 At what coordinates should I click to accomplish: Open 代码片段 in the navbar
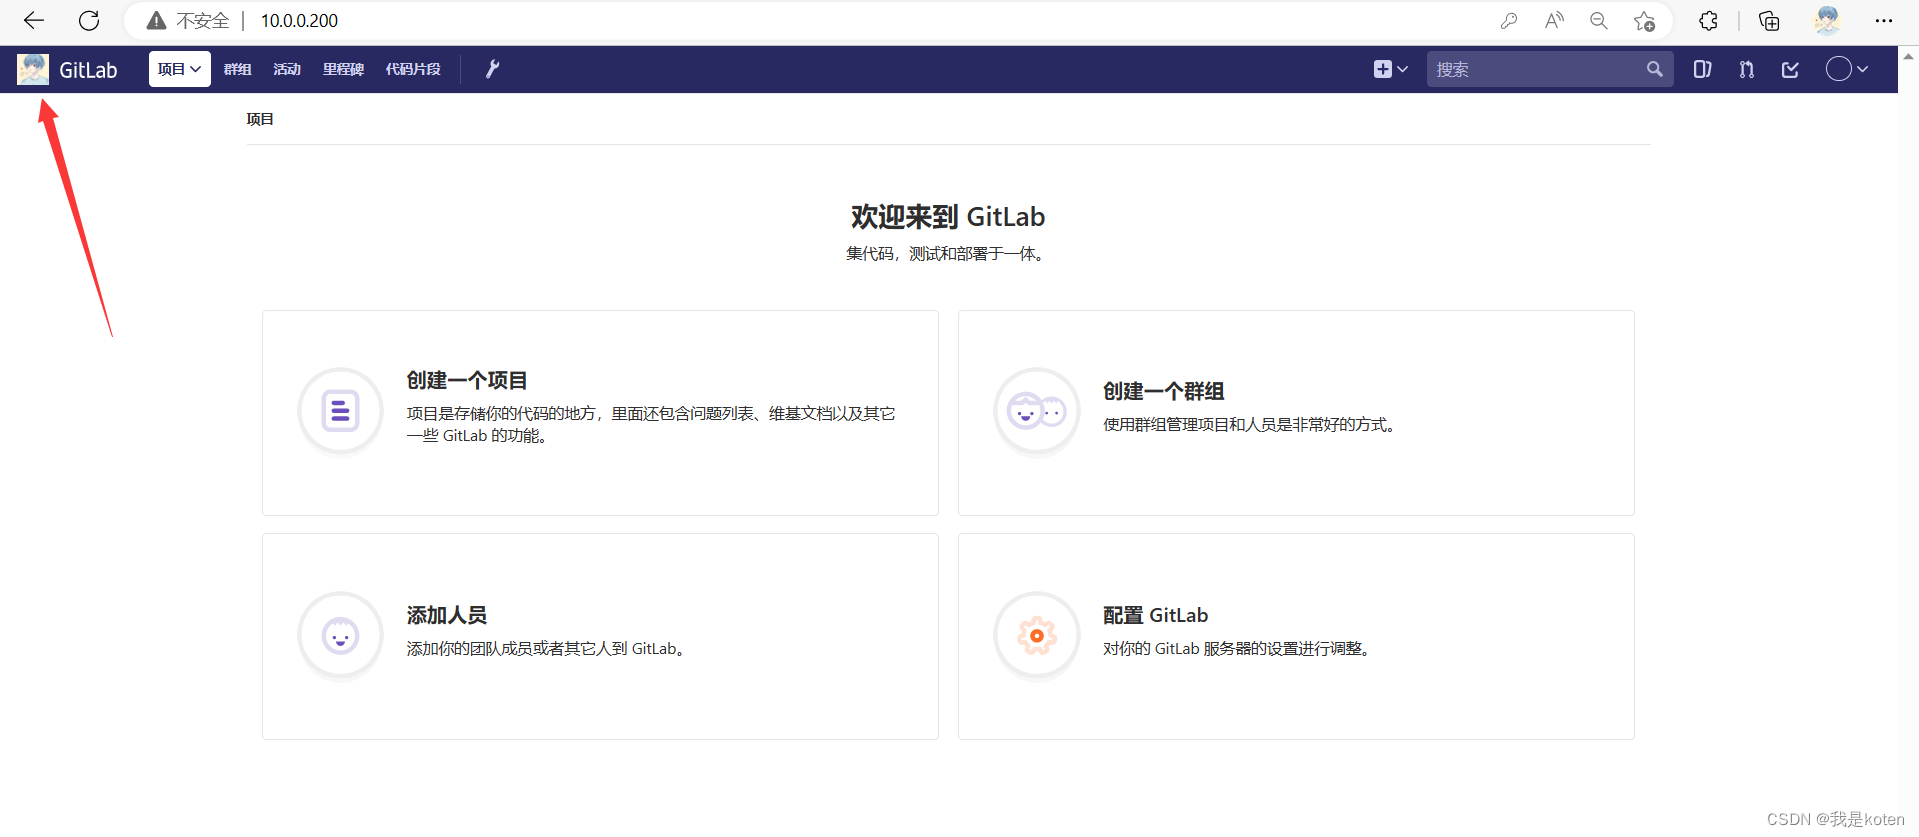413,69
